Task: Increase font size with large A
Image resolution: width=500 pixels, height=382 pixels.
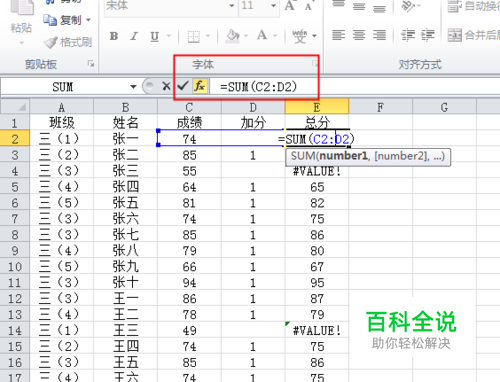Action: click(290, 6)
